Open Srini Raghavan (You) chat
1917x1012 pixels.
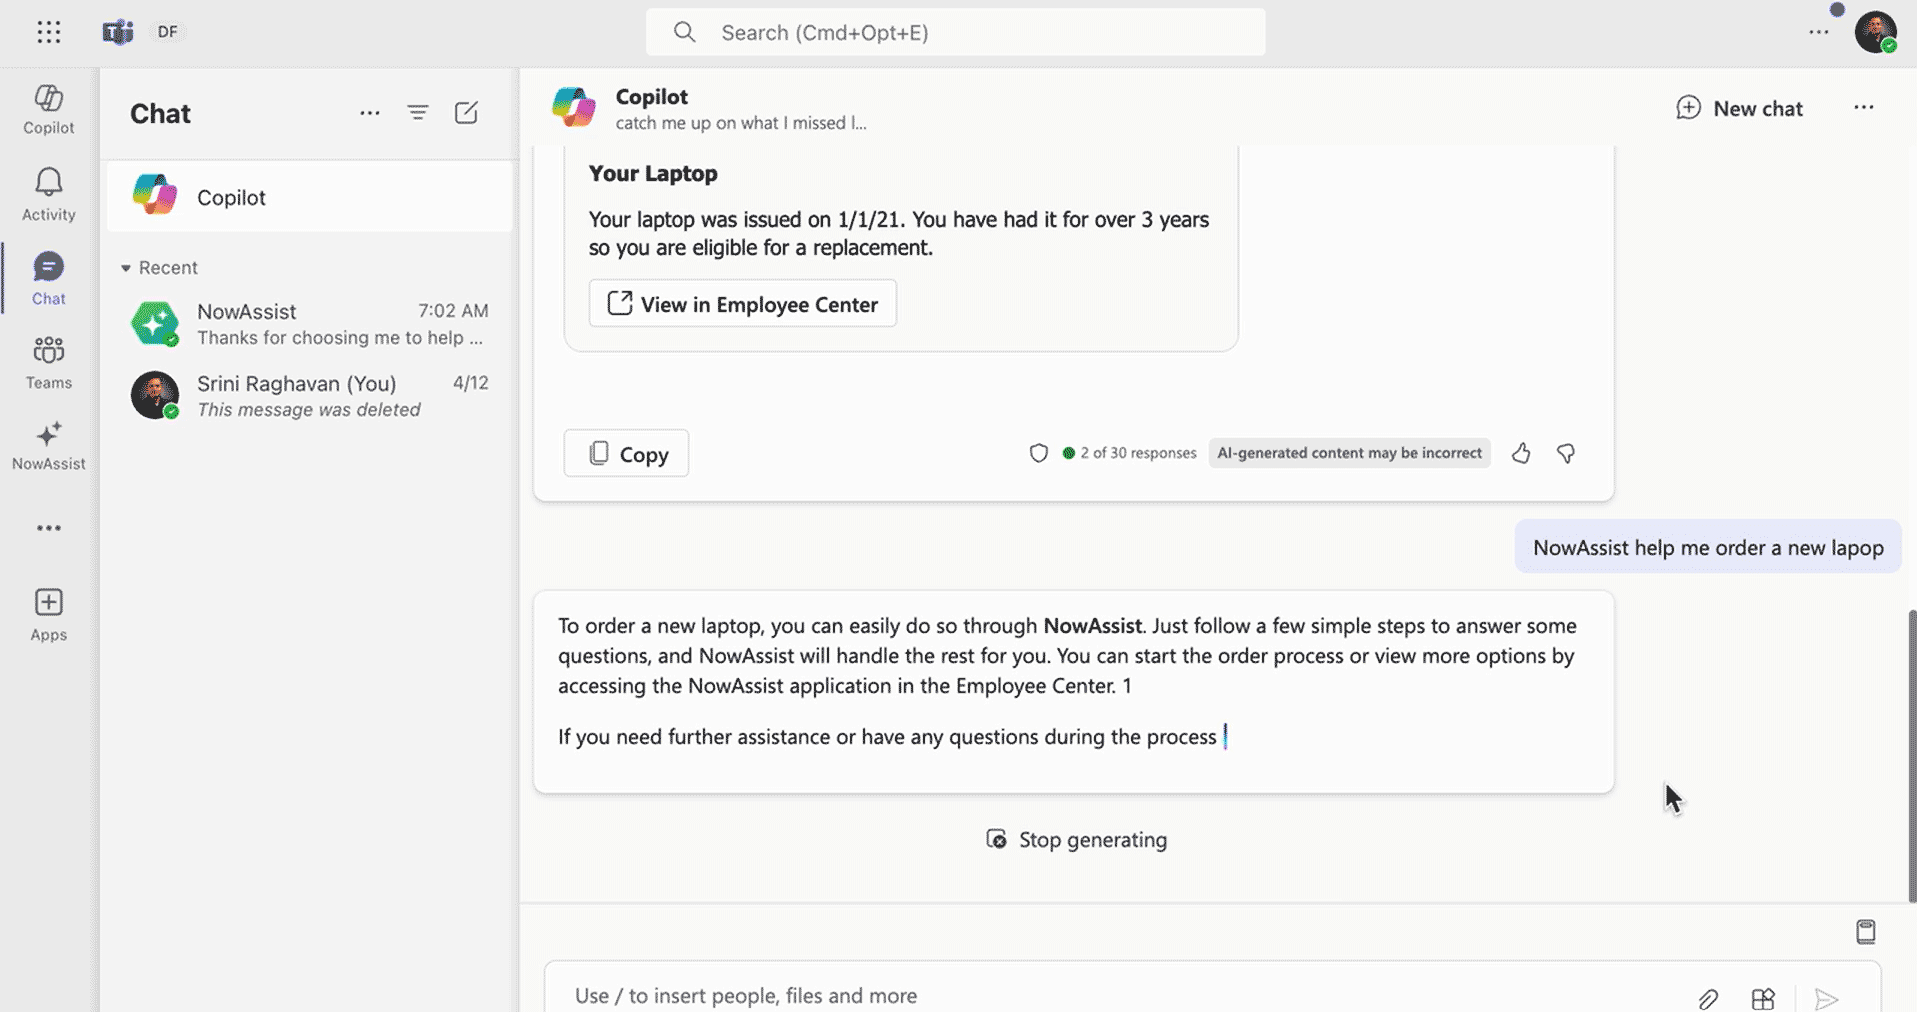pos(310,396)
